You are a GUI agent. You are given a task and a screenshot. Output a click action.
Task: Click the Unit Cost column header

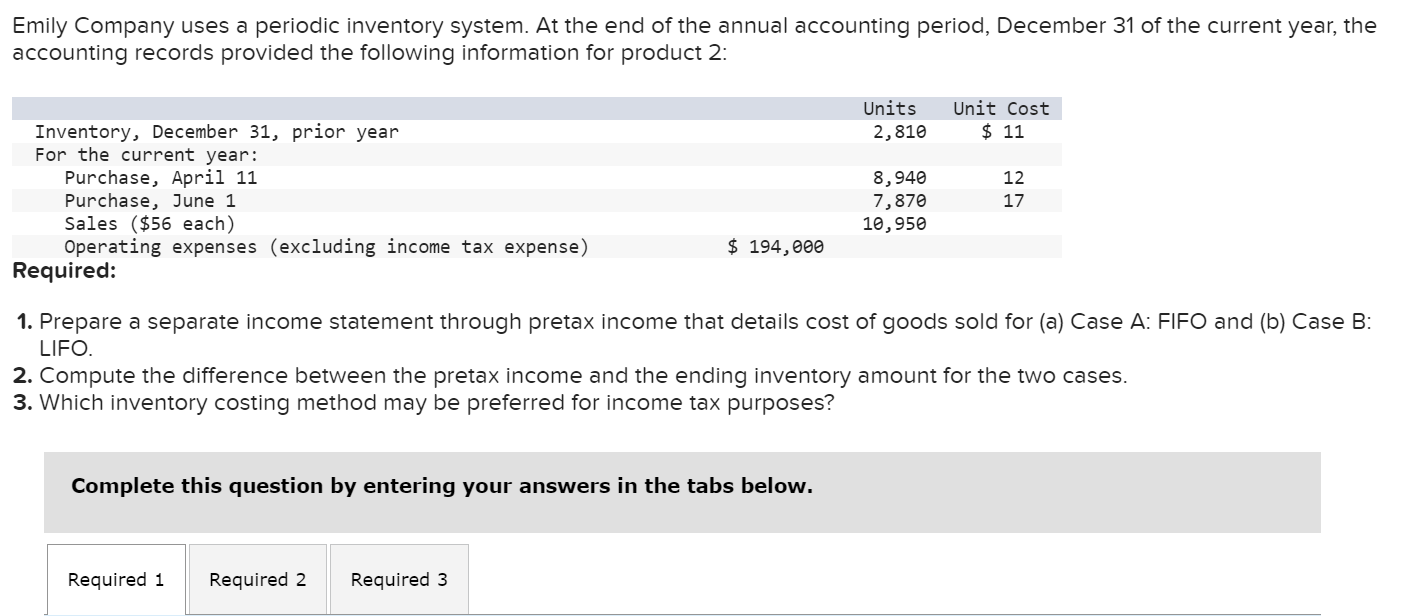(x=1000, y=108)
